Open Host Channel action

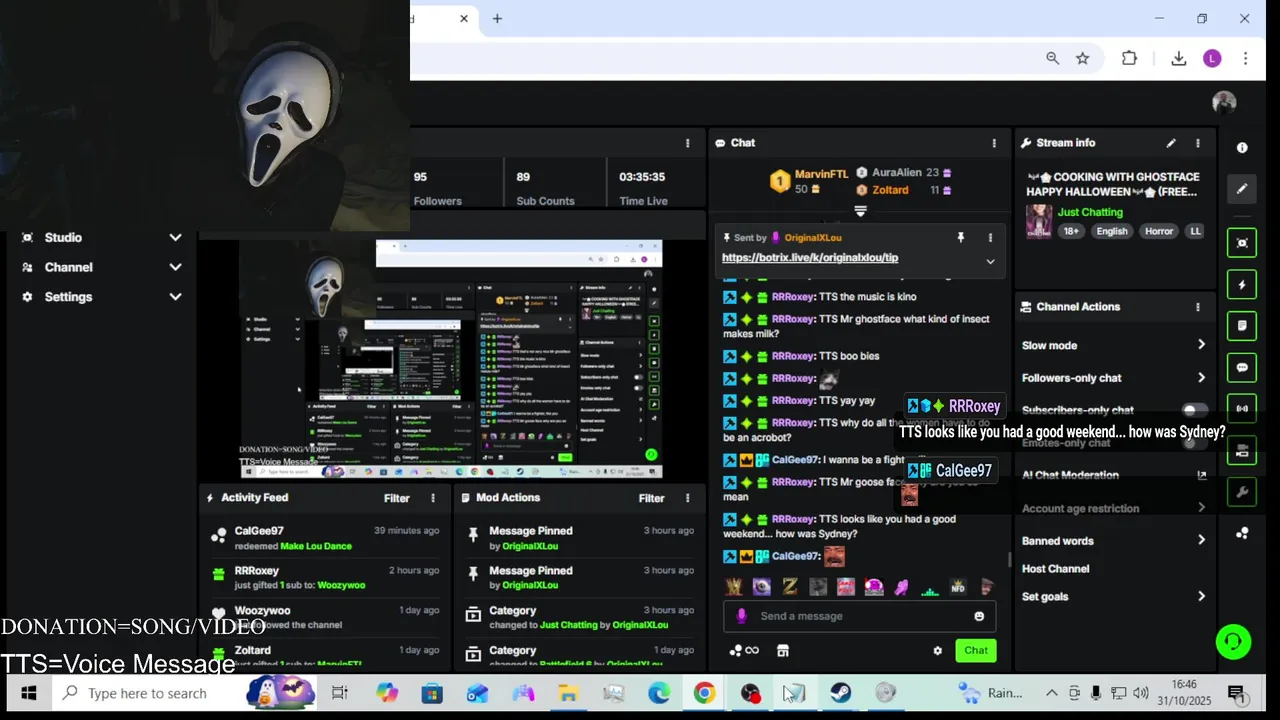click(x=1055, y=569)
